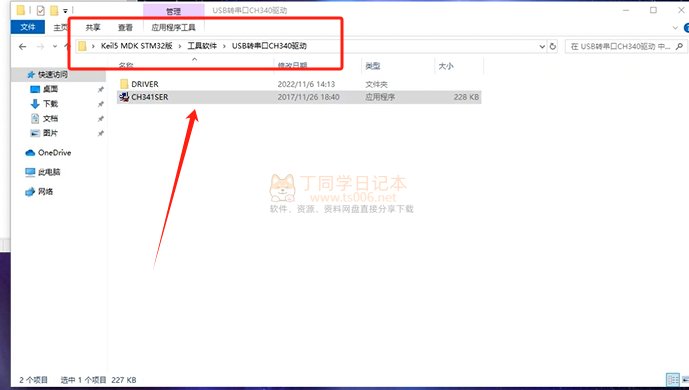Expand the address bar history dropdown
This screenshot has height=390, width=689.
tap(542, 46)
